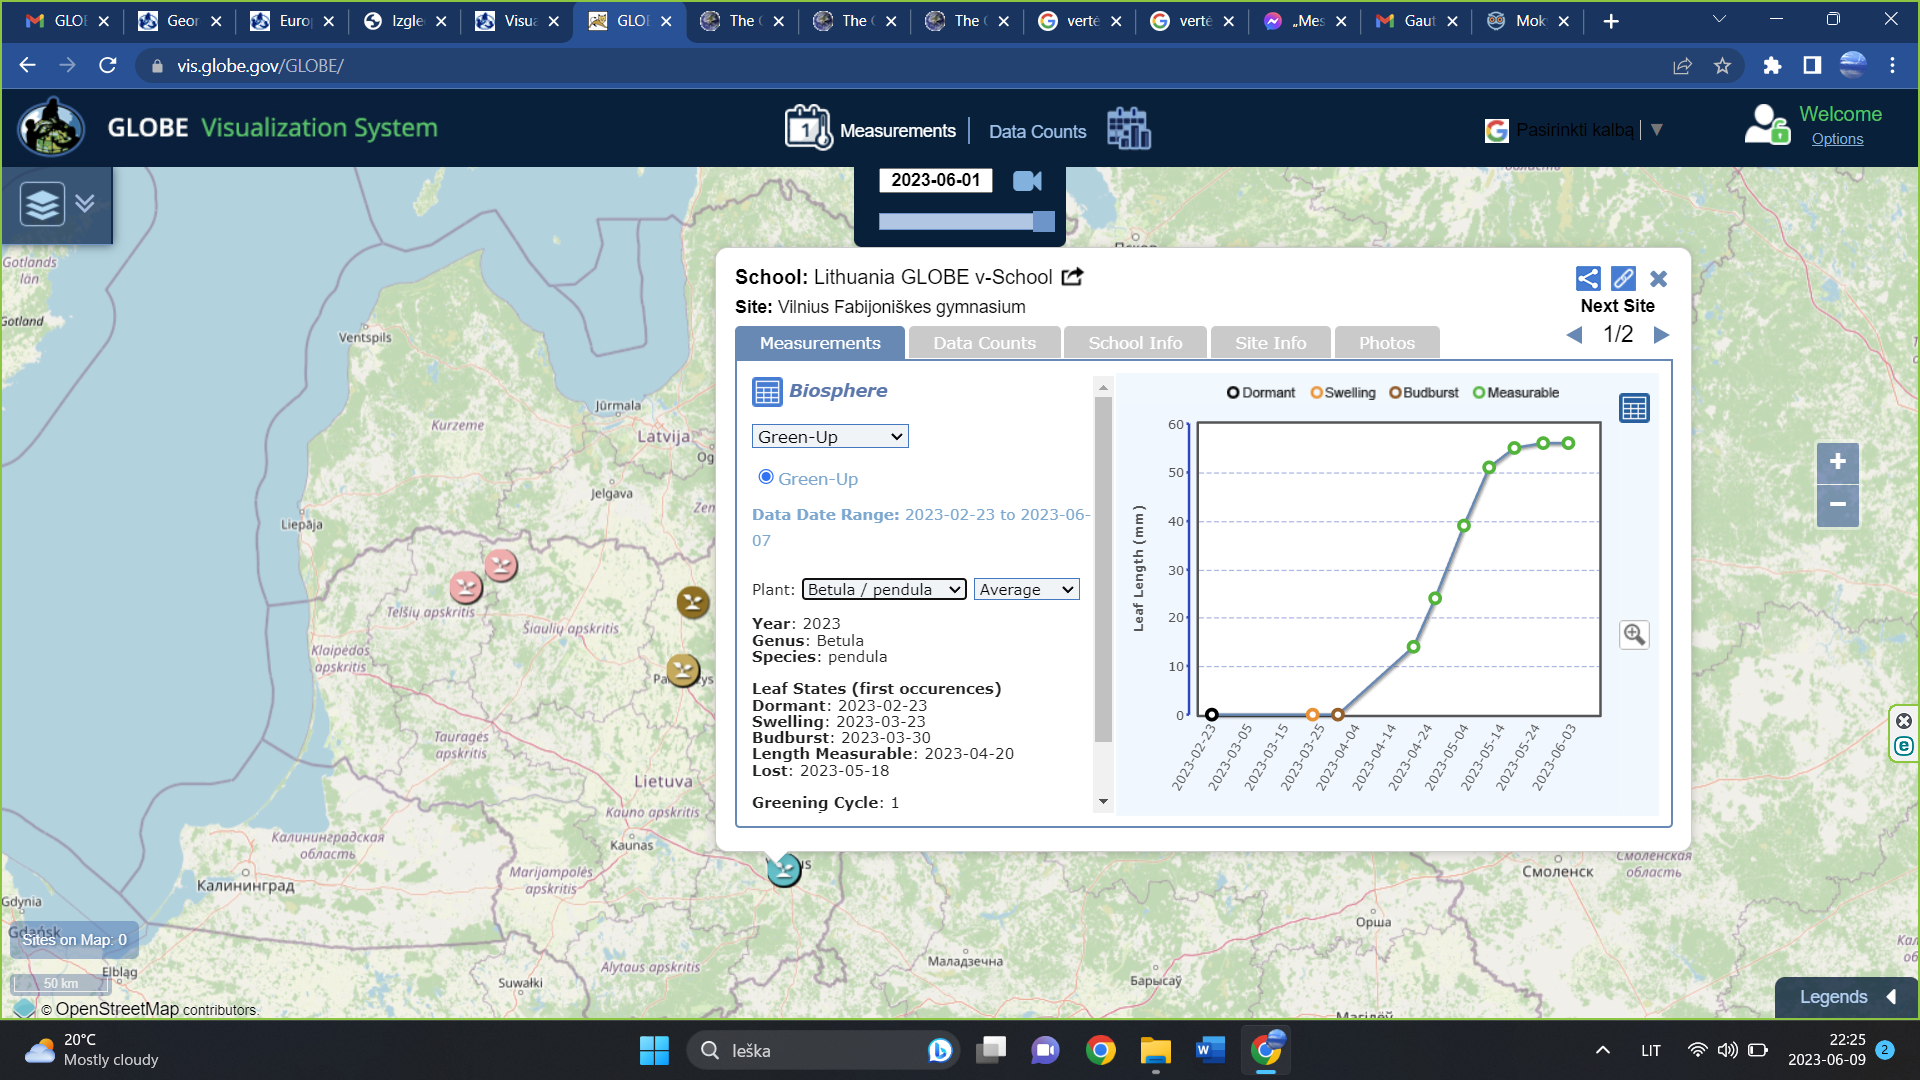The width and height of the screenshot is (1920, 1080).
Task: Click the Data Counts calendar grid icon
Action: point(1129,130)
